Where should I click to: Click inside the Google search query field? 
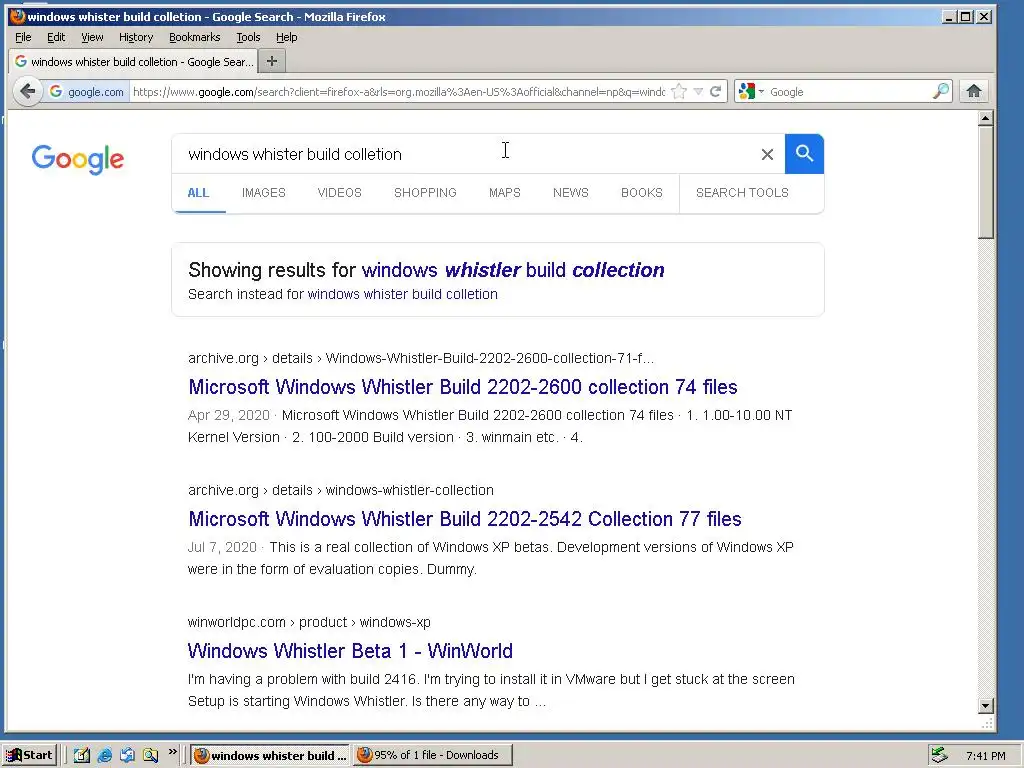(x=464, y=154)
